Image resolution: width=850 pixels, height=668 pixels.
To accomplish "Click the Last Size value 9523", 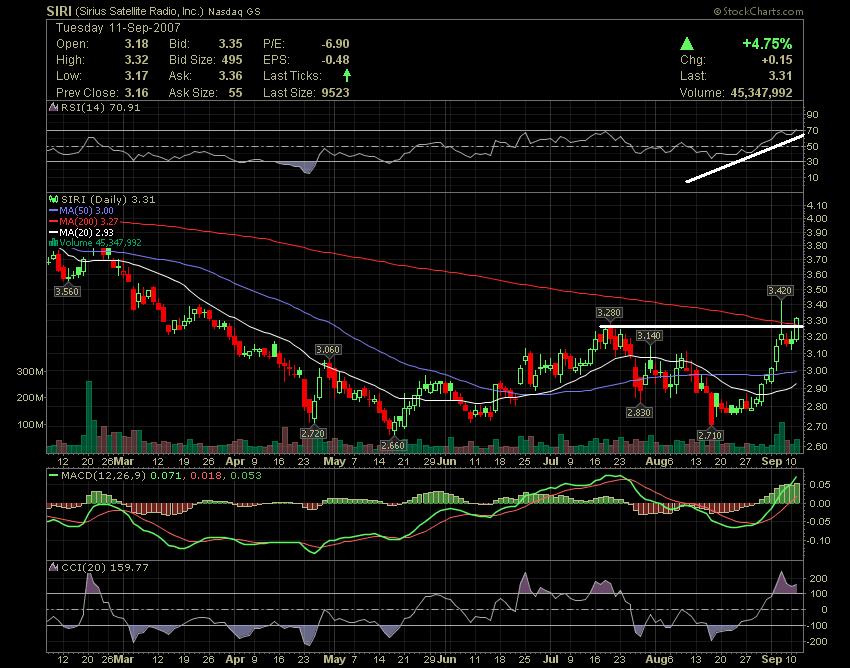I will point(335,92).
